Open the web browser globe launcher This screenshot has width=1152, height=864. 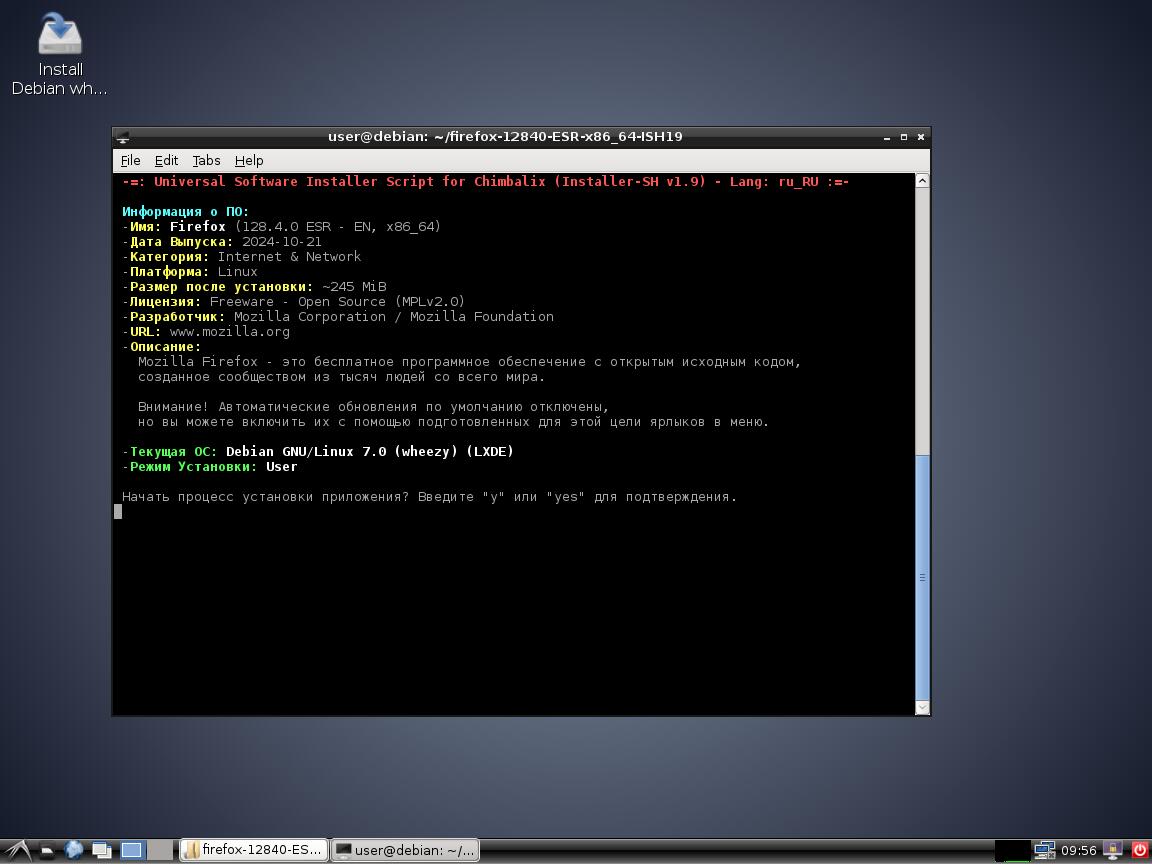click(73, 850)
